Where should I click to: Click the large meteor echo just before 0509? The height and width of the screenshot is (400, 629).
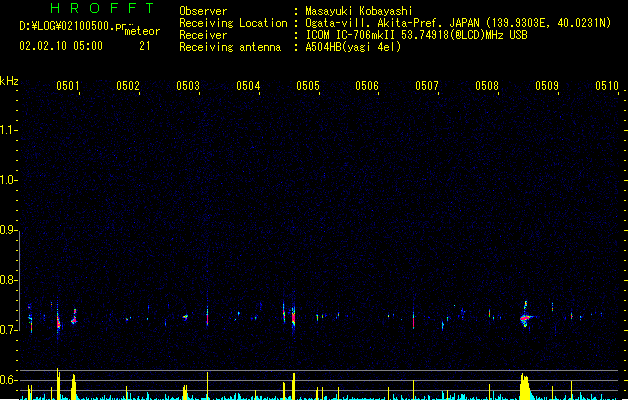tap(525, 317)
